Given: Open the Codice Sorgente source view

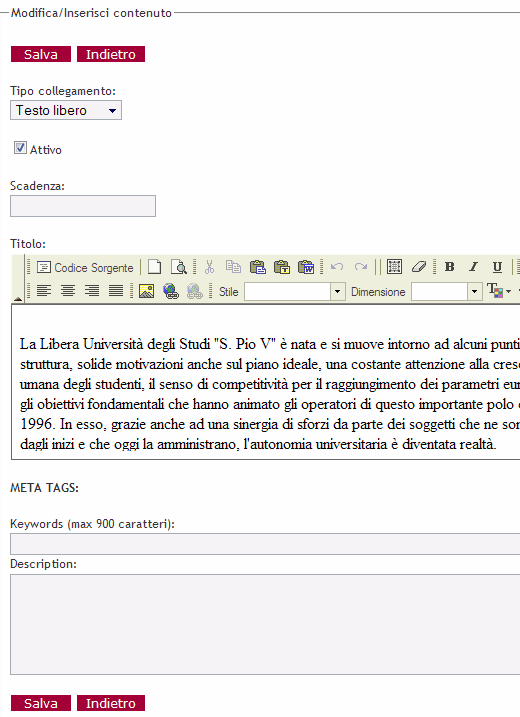Looking at the screenshot, I should (85, 268).
